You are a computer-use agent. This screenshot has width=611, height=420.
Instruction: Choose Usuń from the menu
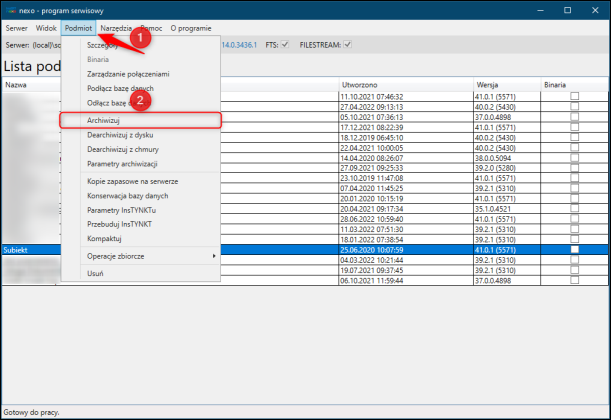[95, 274]
